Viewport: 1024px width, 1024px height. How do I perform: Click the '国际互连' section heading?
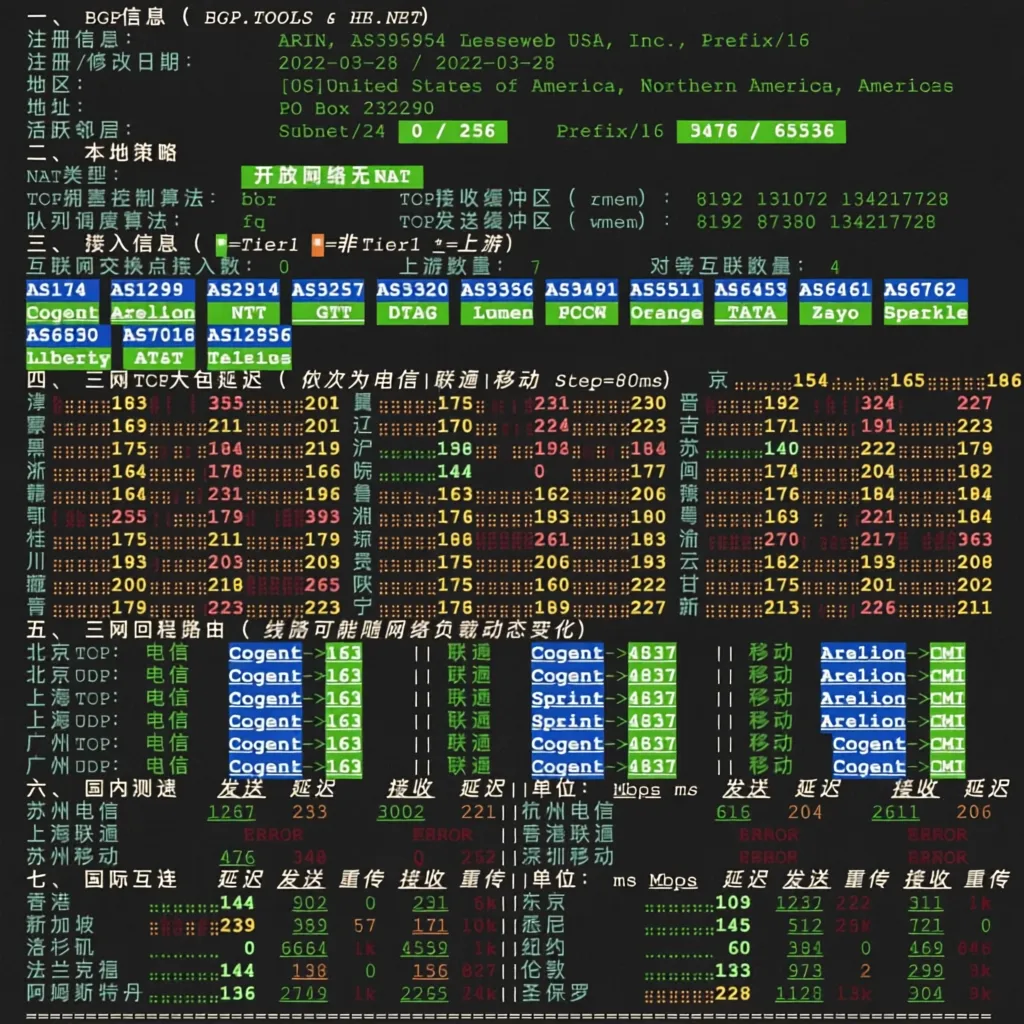[131, 879]
